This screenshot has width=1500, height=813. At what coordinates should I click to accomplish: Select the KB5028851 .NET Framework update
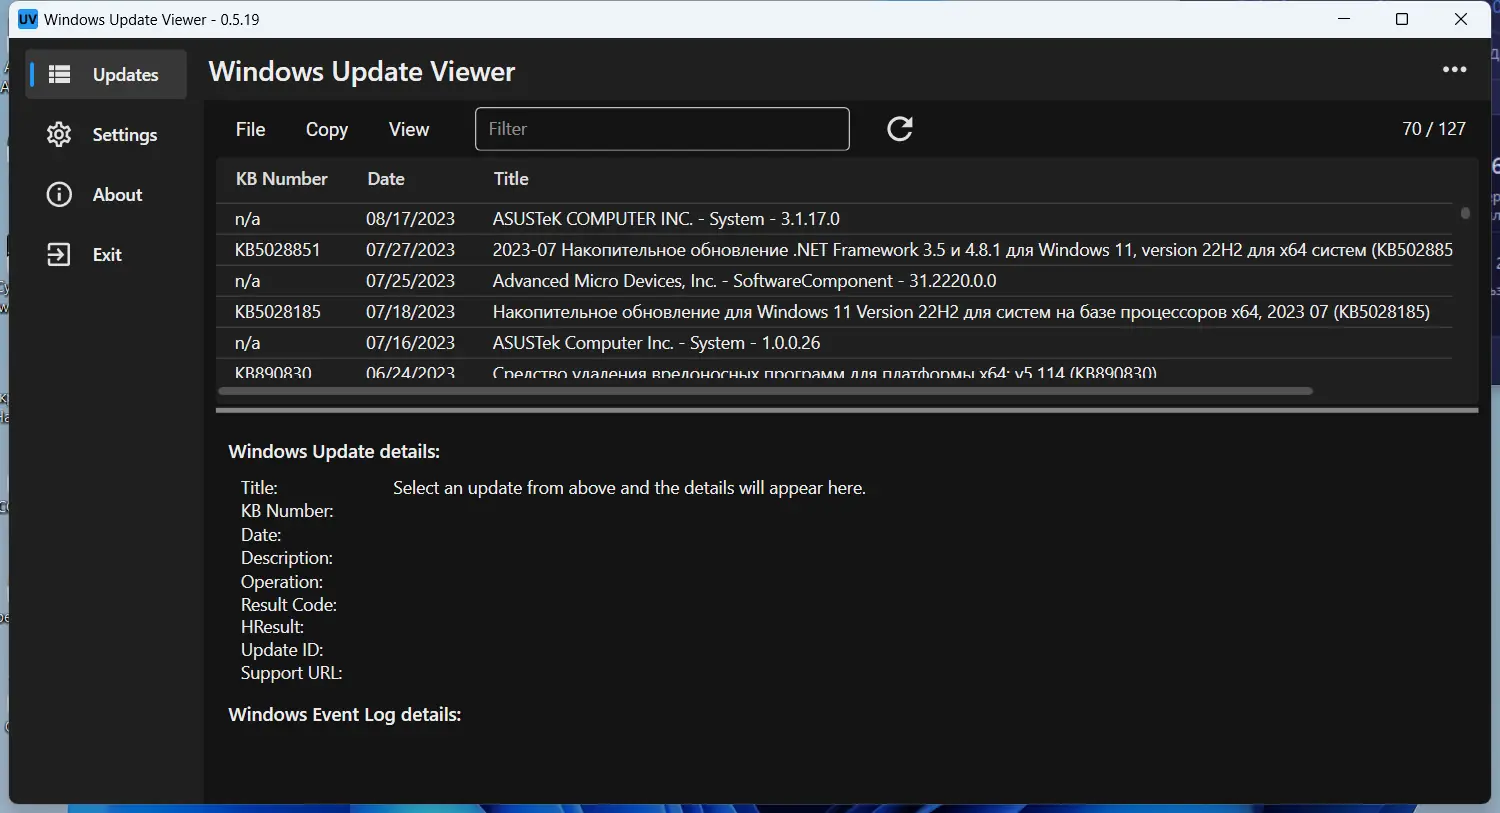(x=700, y=249)
